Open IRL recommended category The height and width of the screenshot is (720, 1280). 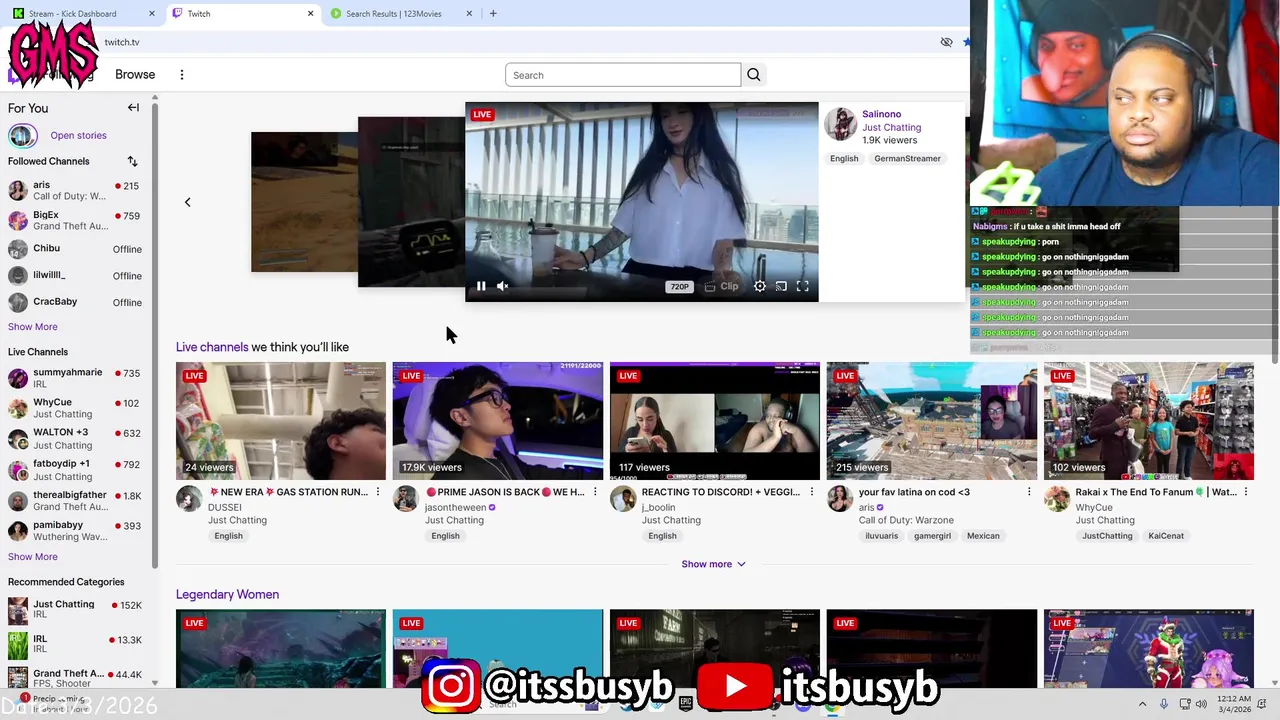[75, 643]
